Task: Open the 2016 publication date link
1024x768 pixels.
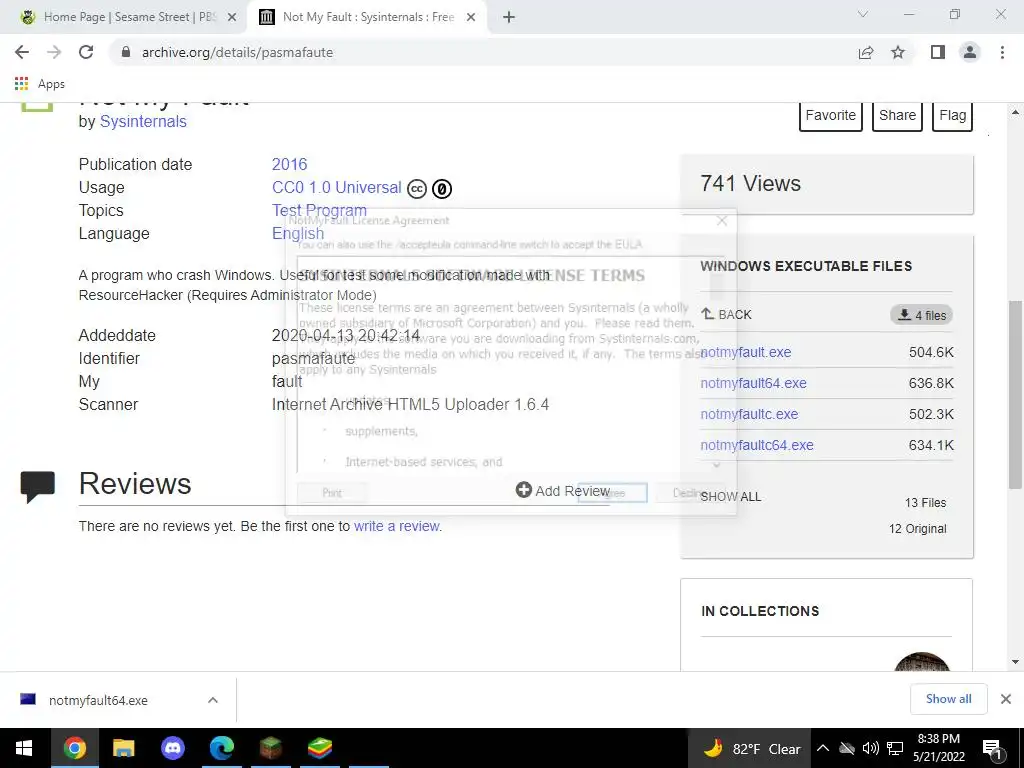Action: click(x=289, y=165)
